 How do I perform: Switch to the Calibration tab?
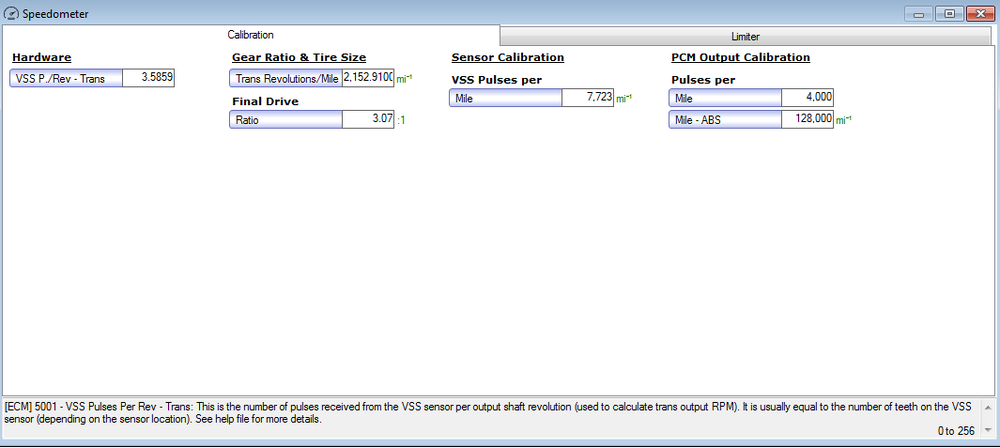250,35
